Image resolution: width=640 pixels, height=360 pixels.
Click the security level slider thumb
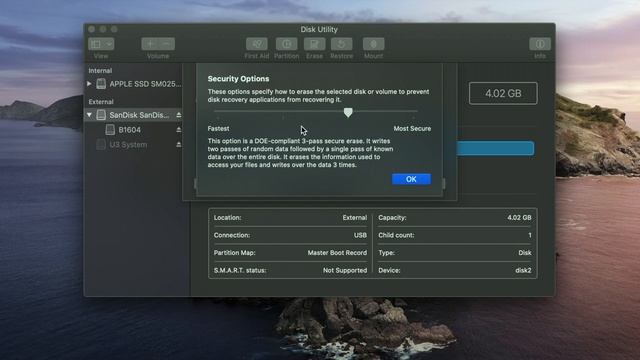(348, 112)
